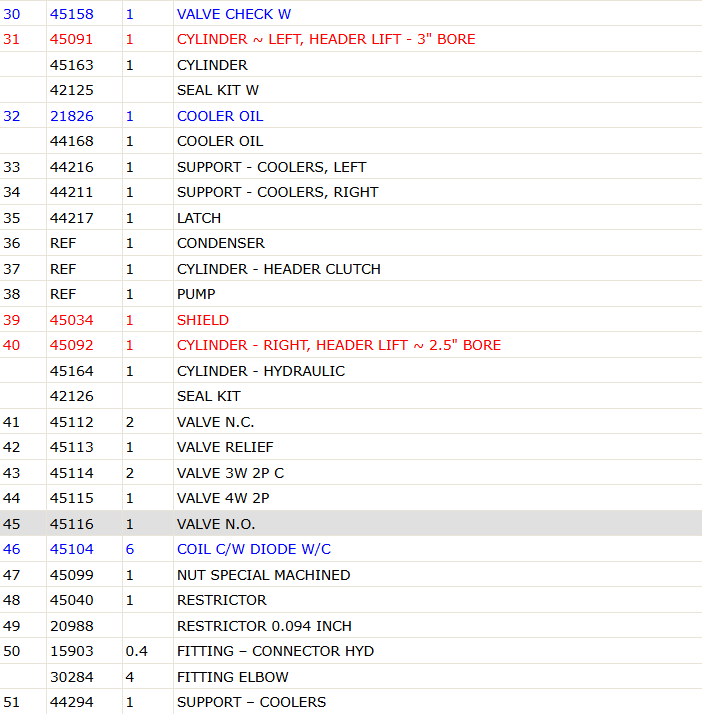The image size is (702, 714).
Task: Click the FITTING ELBOW row
Action: click(351, 677)
